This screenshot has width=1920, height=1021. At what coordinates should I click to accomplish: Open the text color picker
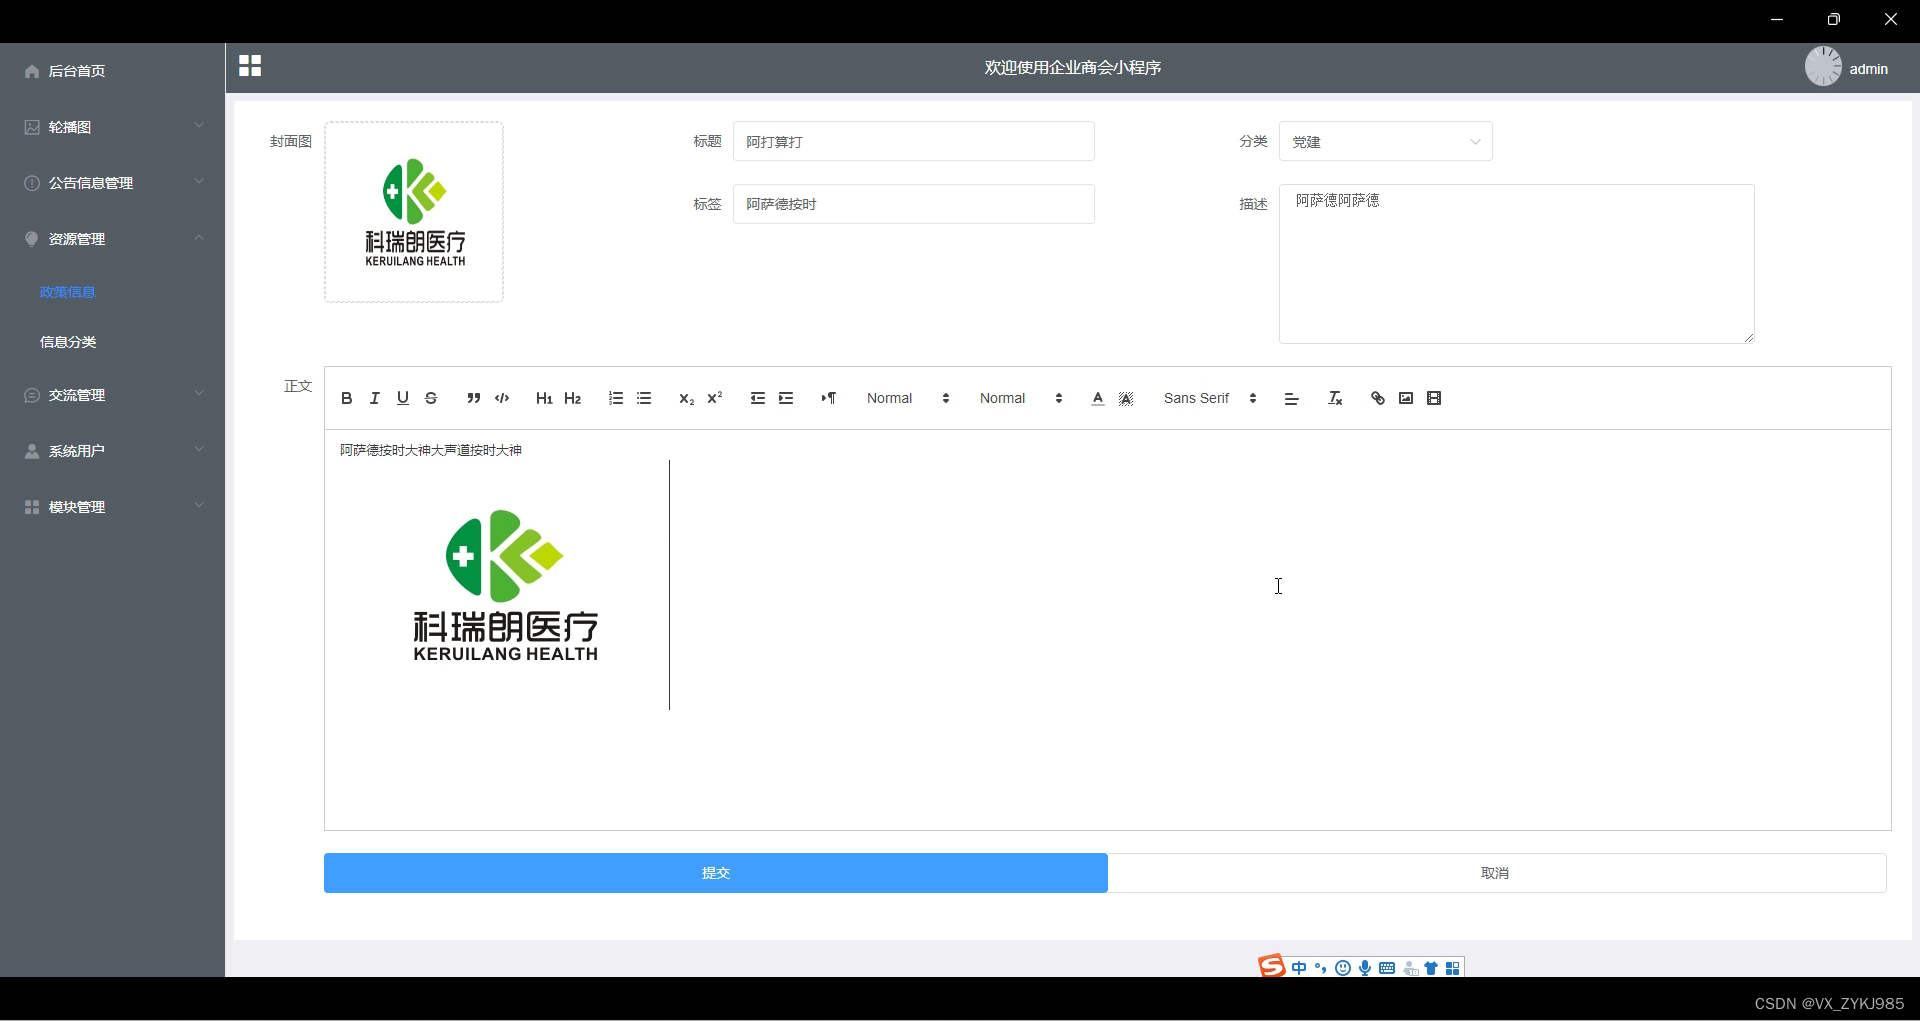click(x=1098, y=398)
